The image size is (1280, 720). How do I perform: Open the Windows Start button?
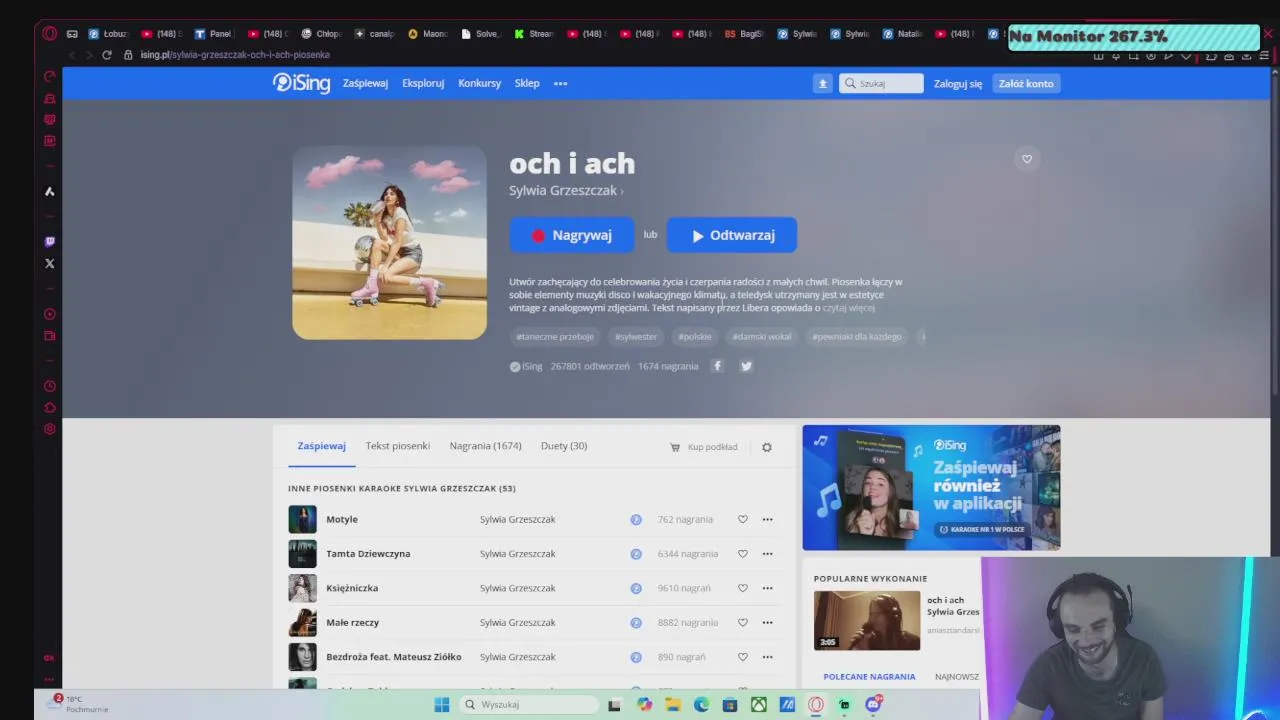(x=441, y=705)
